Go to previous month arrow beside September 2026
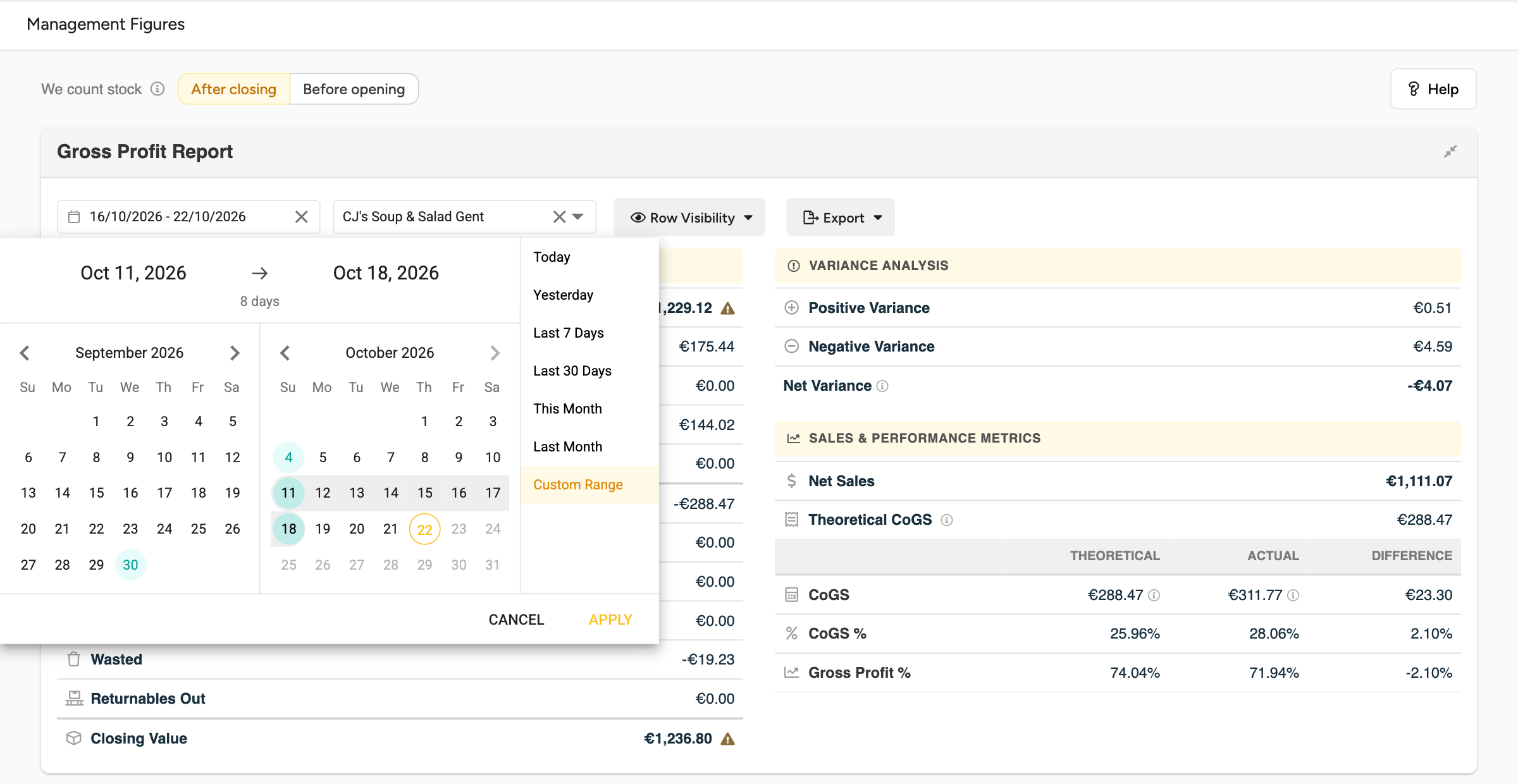This screenshot has width=1518, height=784. point(25,353)
